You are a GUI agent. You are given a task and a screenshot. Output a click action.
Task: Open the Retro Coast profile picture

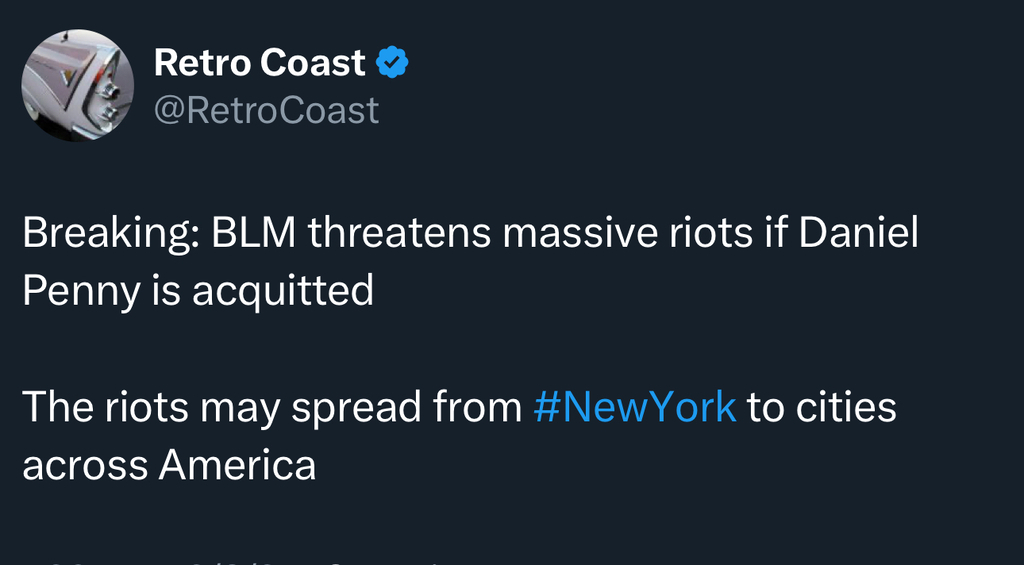point(77,85)
